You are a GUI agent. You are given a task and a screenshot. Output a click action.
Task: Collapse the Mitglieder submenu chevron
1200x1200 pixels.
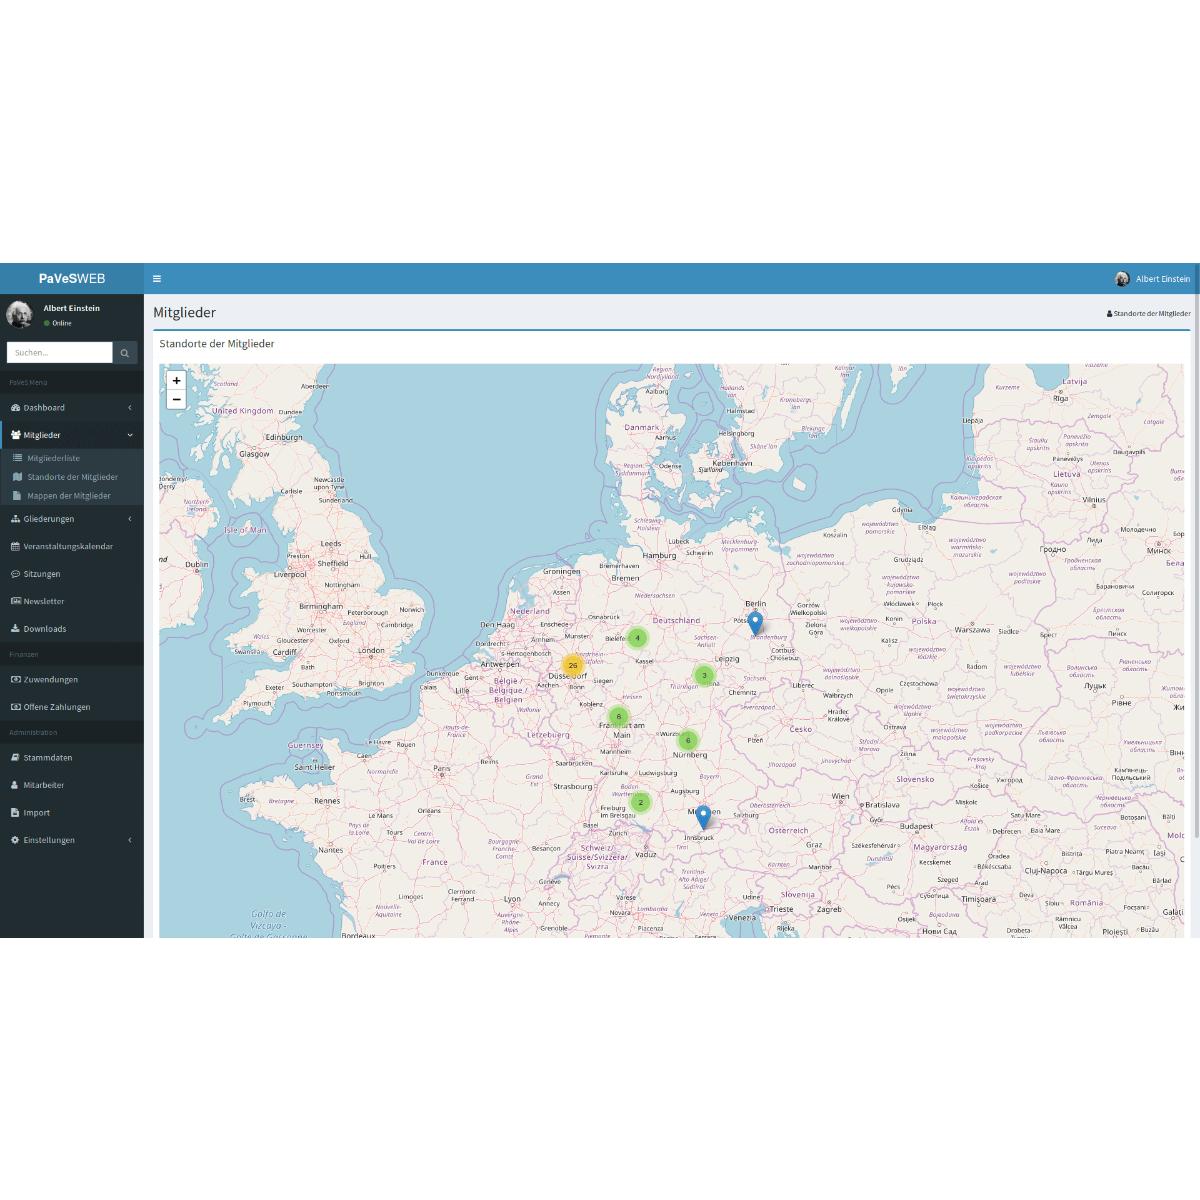[130, 435]
